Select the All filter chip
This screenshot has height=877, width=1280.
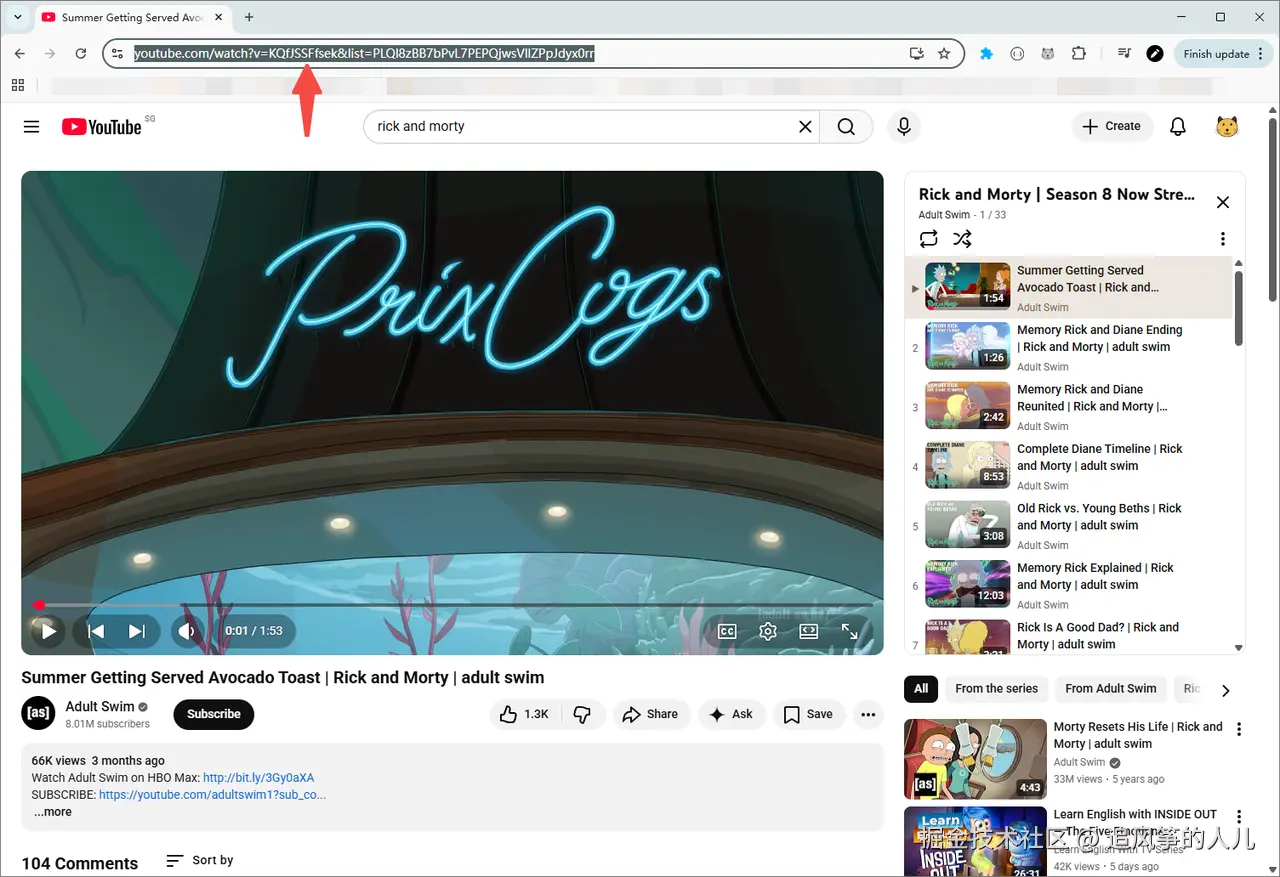(921, 688)
